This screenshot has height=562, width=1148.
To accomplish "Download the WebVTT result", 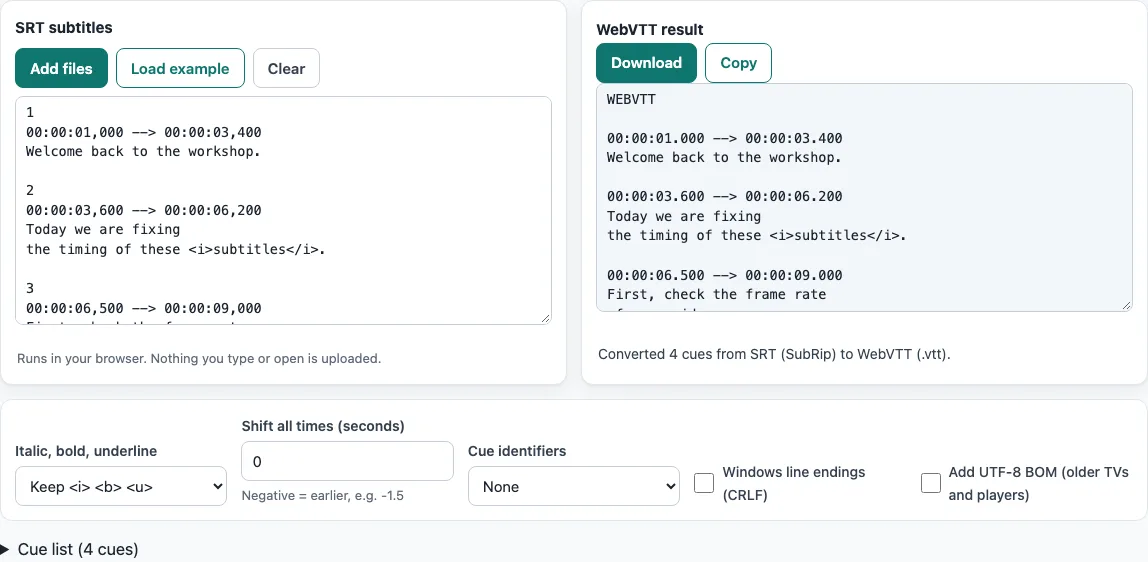I will (x=646, y=63).
